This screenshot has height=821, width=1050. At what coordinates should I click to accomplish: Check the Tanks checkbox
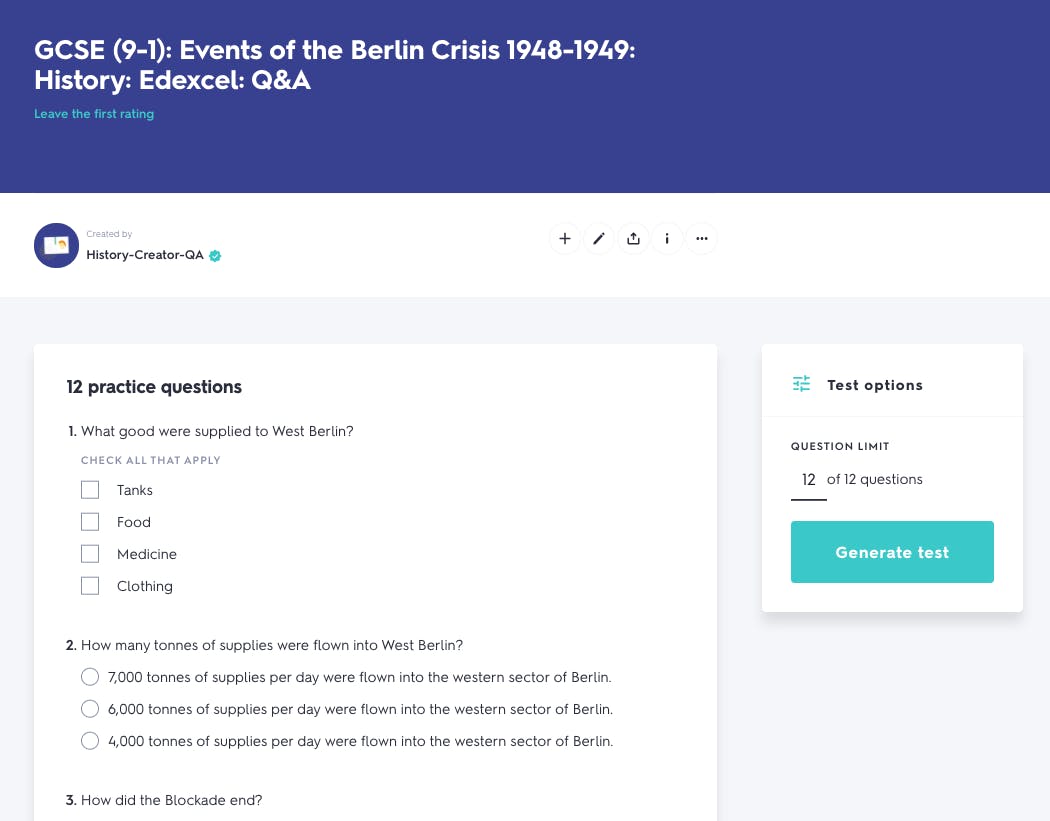90,489
